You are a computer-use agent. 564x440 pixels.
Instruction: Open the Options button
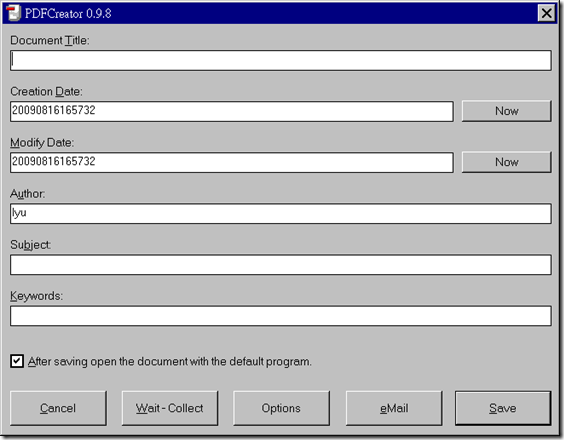coord(281,408)
